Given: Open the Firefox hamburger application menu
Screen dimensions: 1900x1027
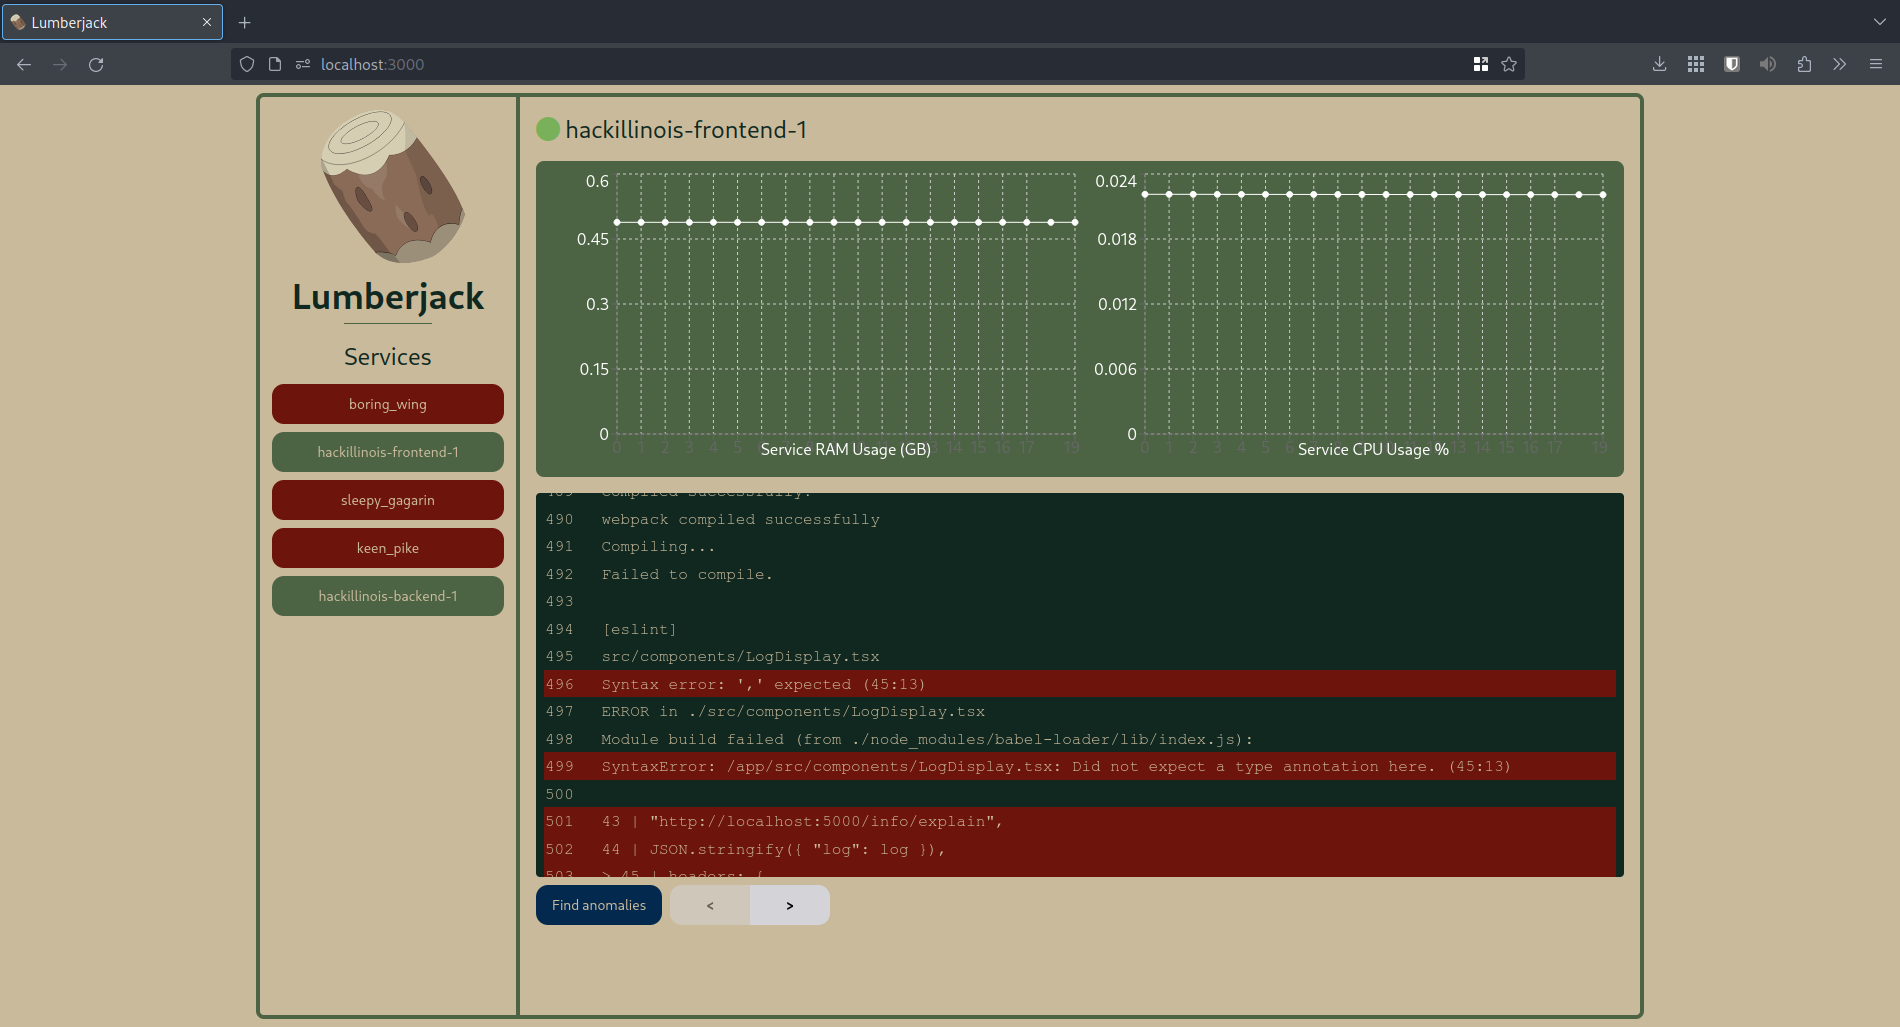Looking at the screenshot, I should (x=1876, y=65).
